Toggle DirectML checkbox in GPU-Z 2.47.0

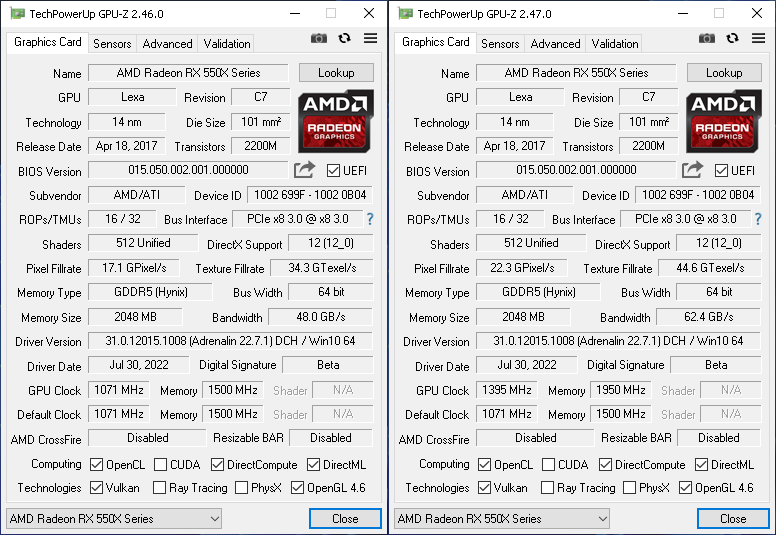pos(701,465)
